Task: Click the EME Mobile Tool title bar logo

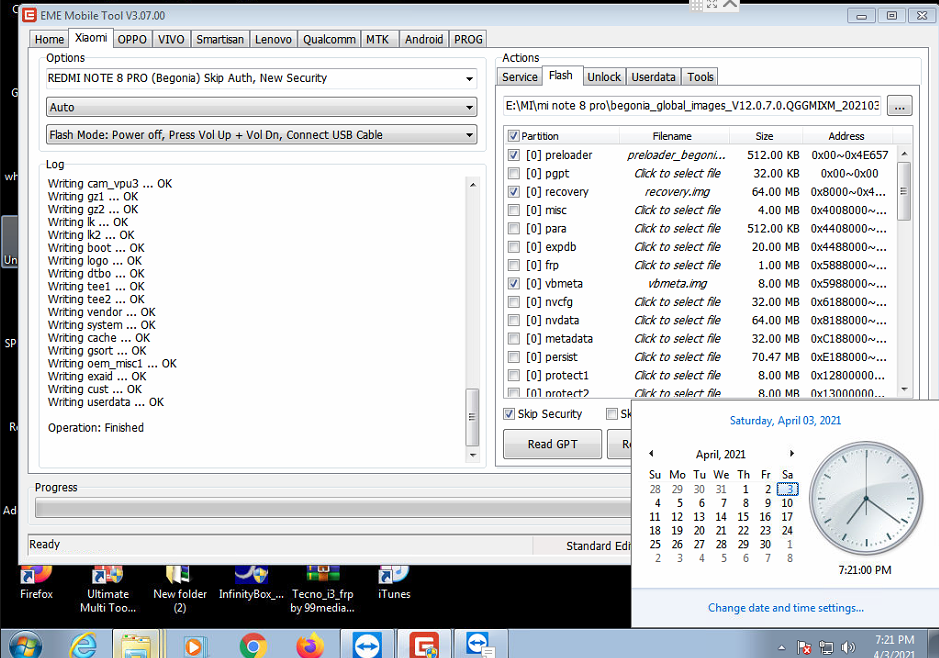Action: click(29, 15)
